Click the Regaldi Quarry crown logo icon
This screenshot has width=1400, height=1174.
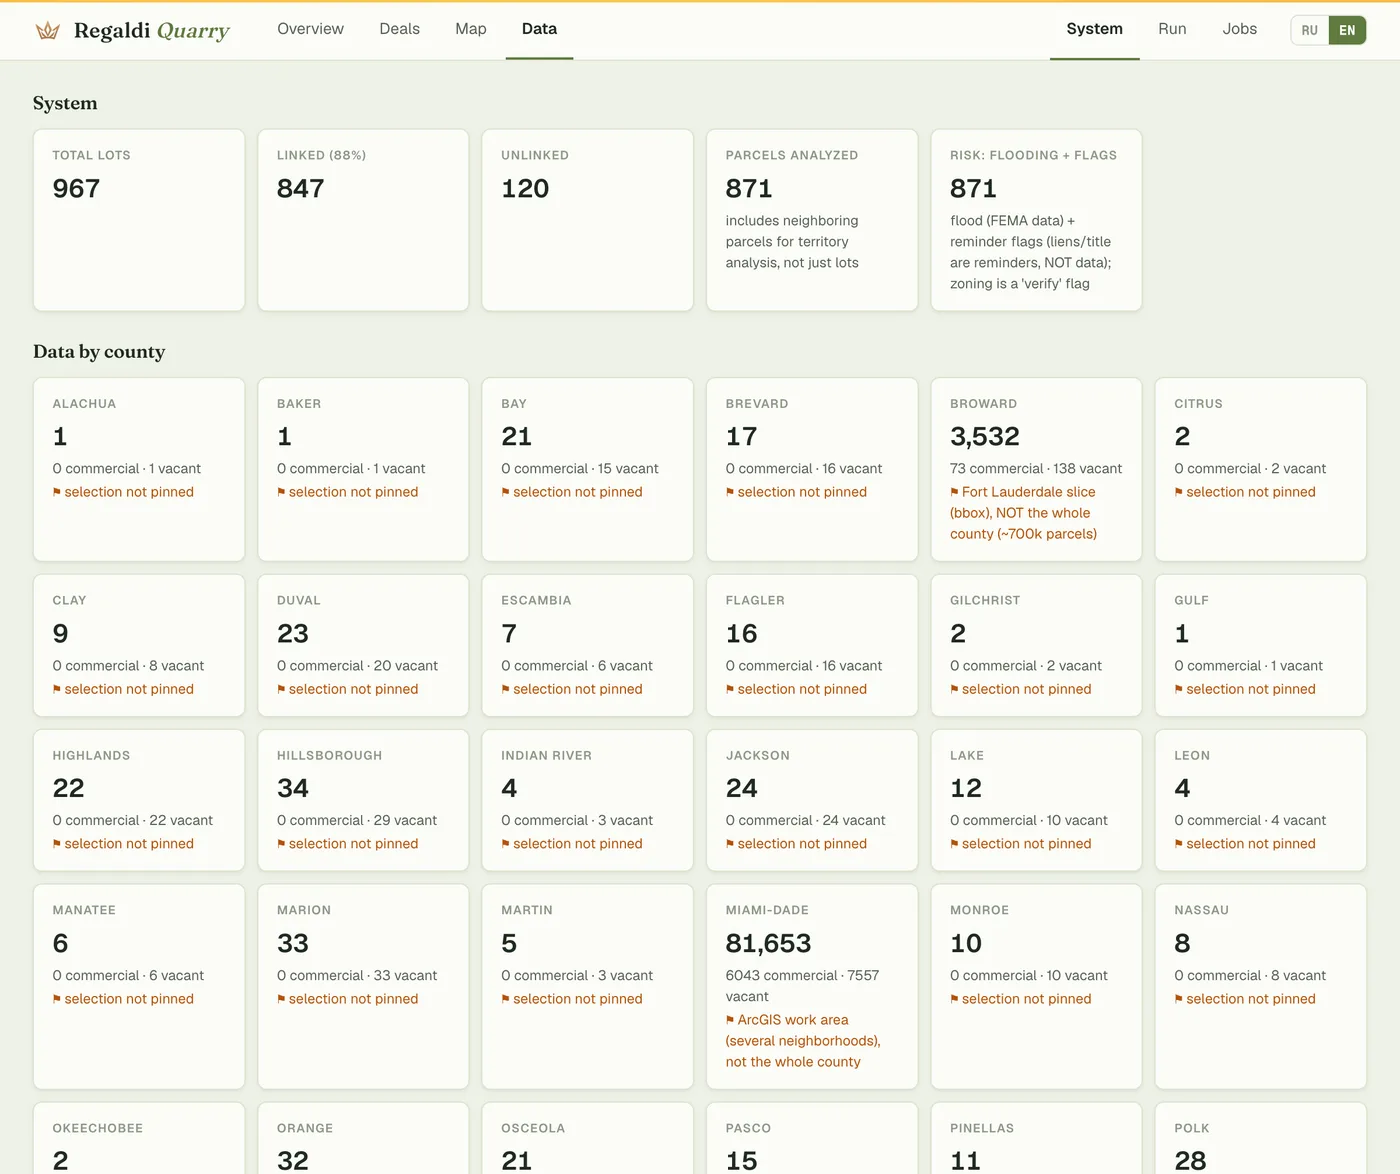coord(47,30)
